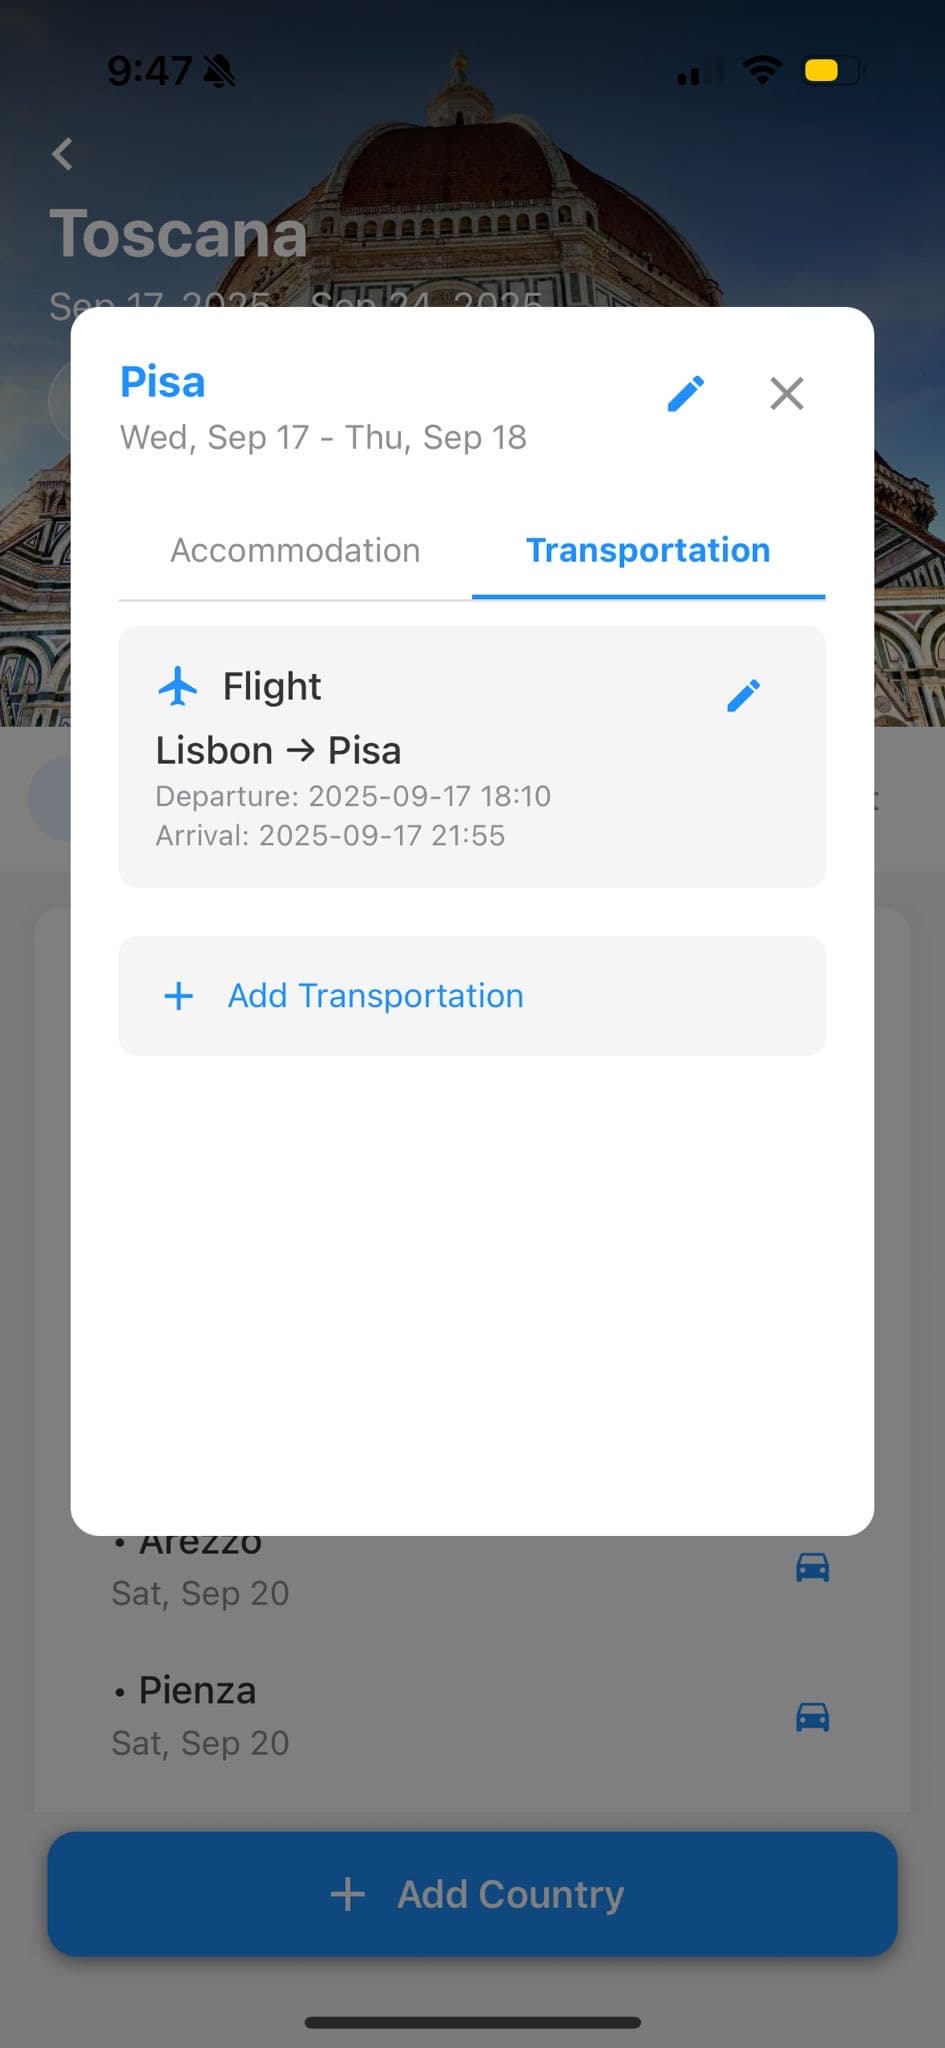
Task: Tap the battery indicator in status bar
Action: 832,71
